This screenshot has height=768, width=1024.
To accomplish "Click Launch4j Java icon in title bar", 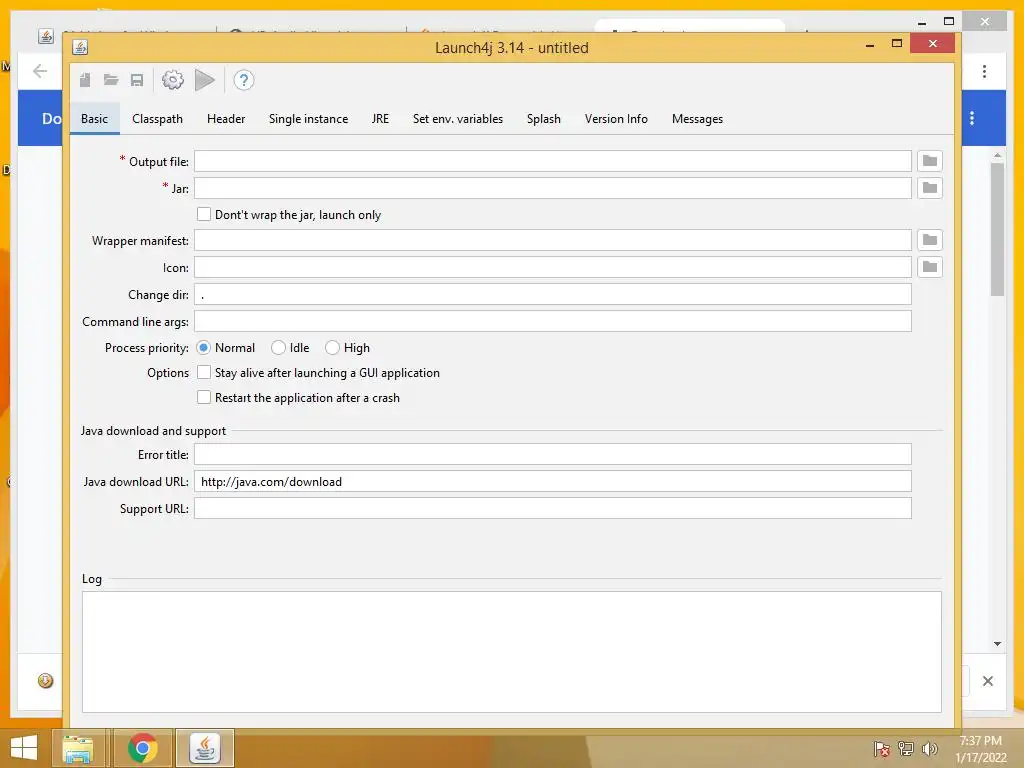I will (x=80, y=47).
